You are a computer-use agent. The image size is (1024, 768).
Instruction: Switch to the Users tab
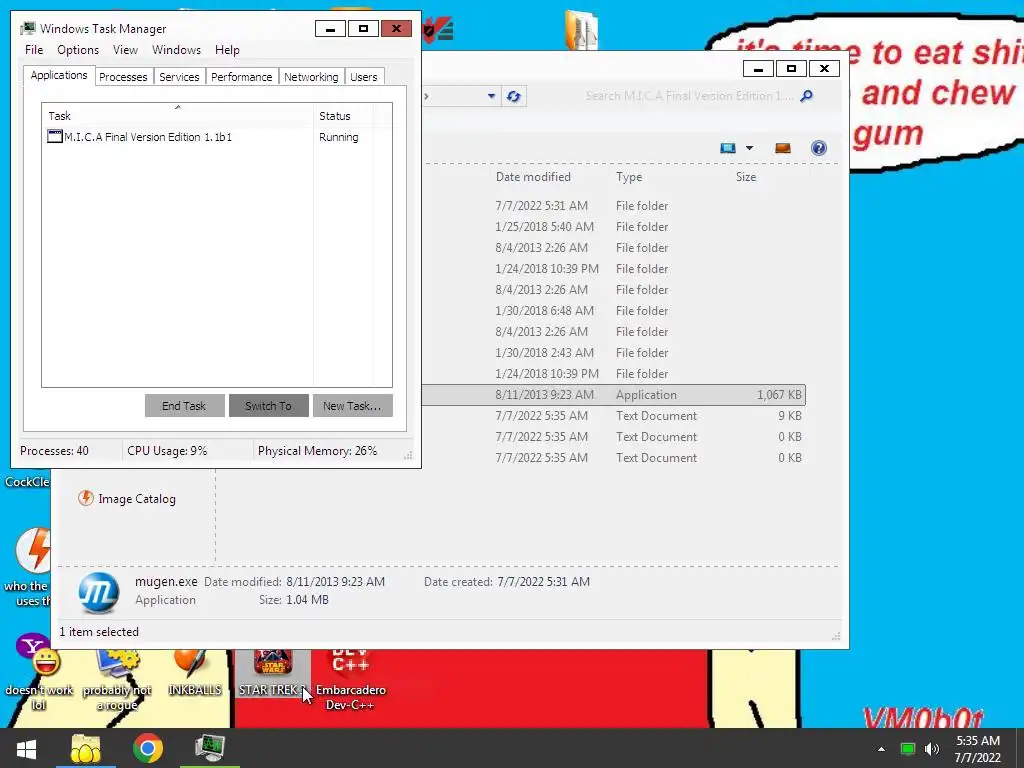tap(364, 77)
